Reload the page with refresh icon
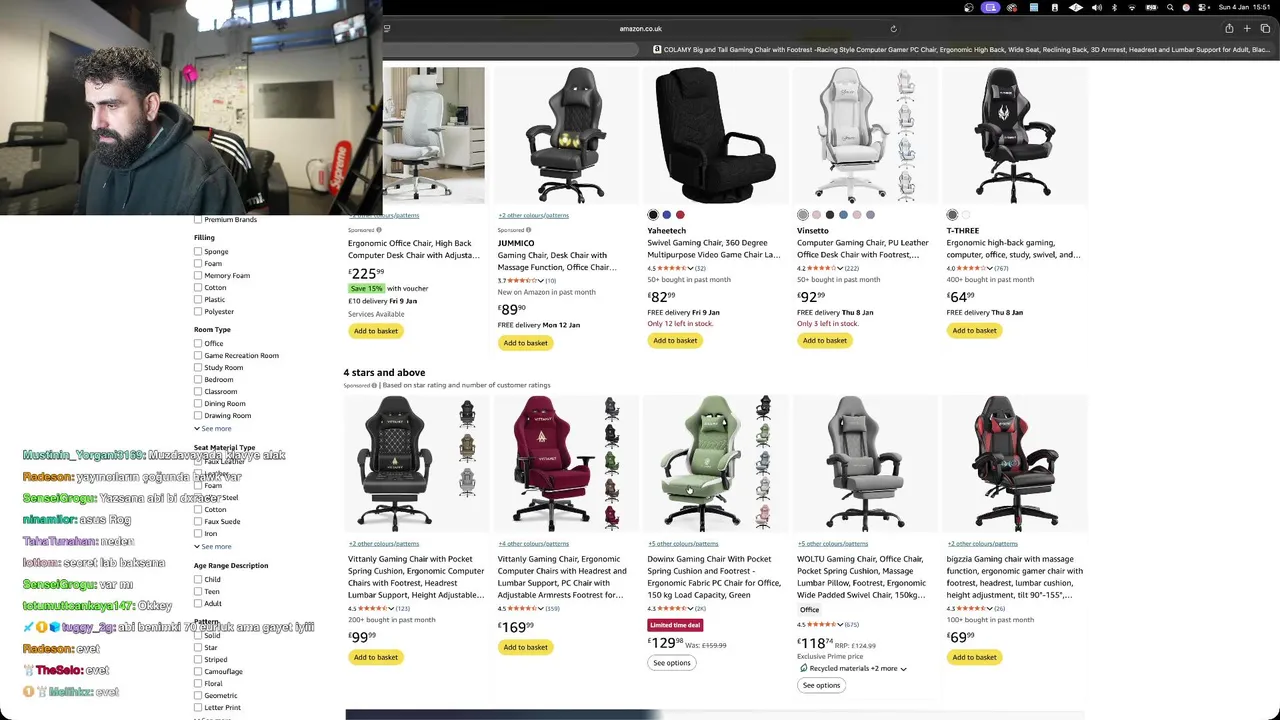This screenshot has width=1280, height=720. tap(893, 29)
